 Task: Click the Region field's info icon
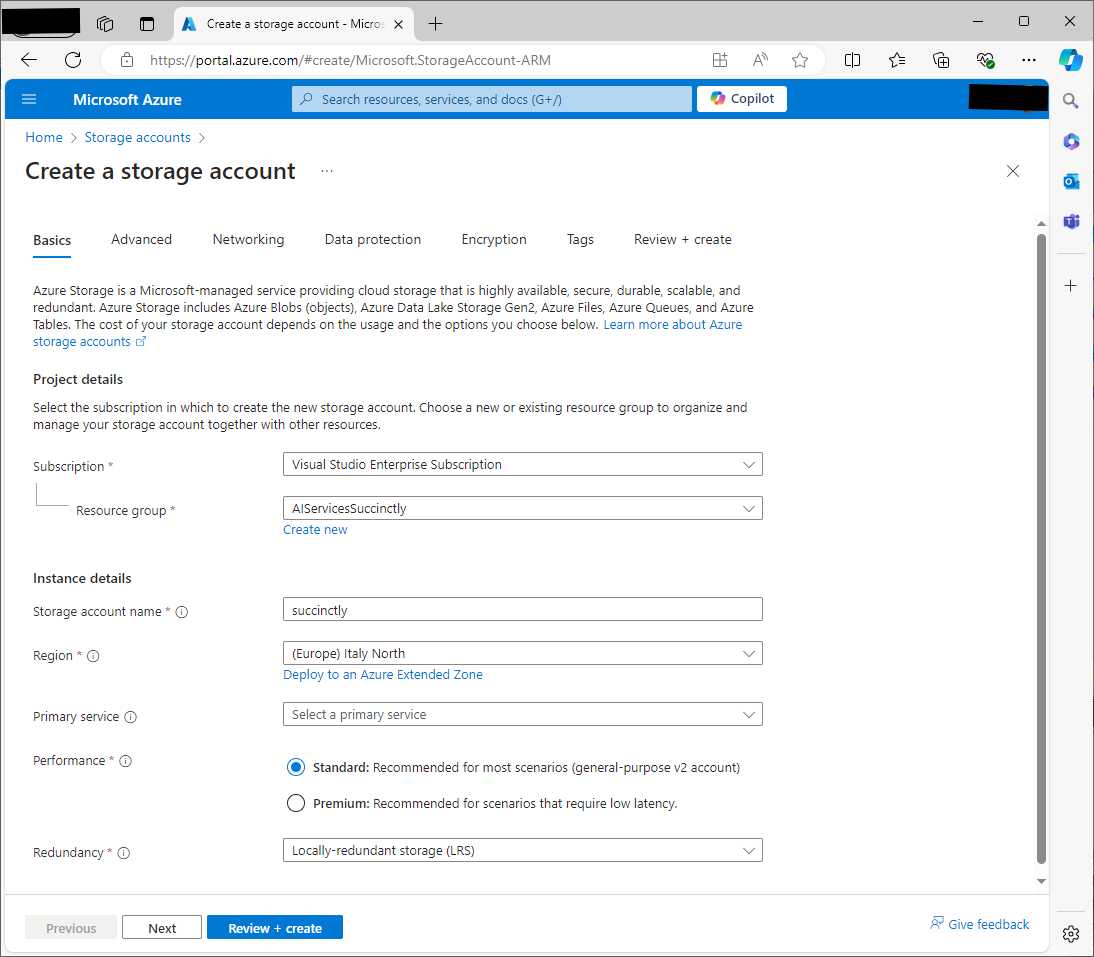93,656
